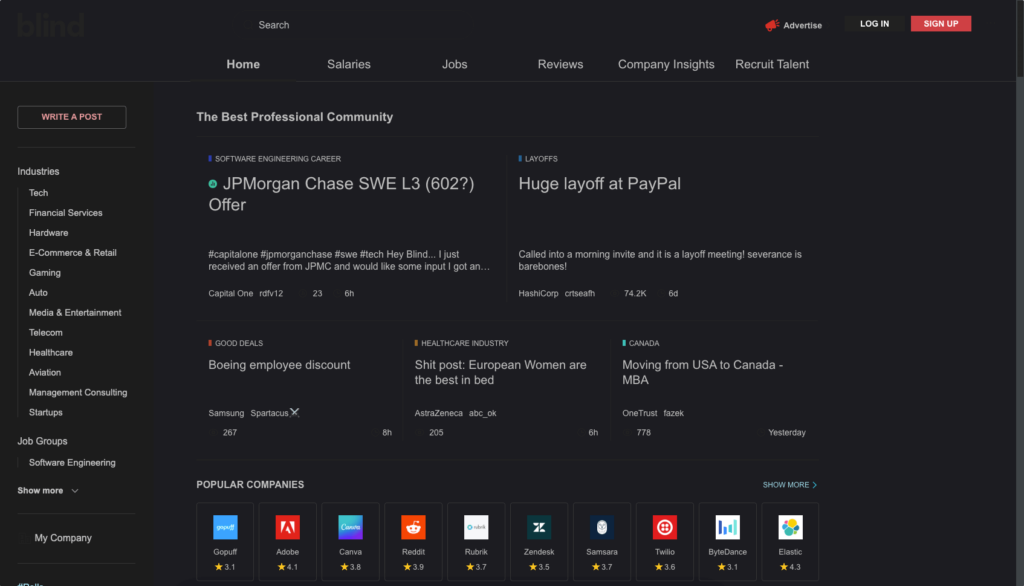Click the green dot beside JPMorgan post
This screenshot has height=586, width=1024.
[x=213, y=184]
